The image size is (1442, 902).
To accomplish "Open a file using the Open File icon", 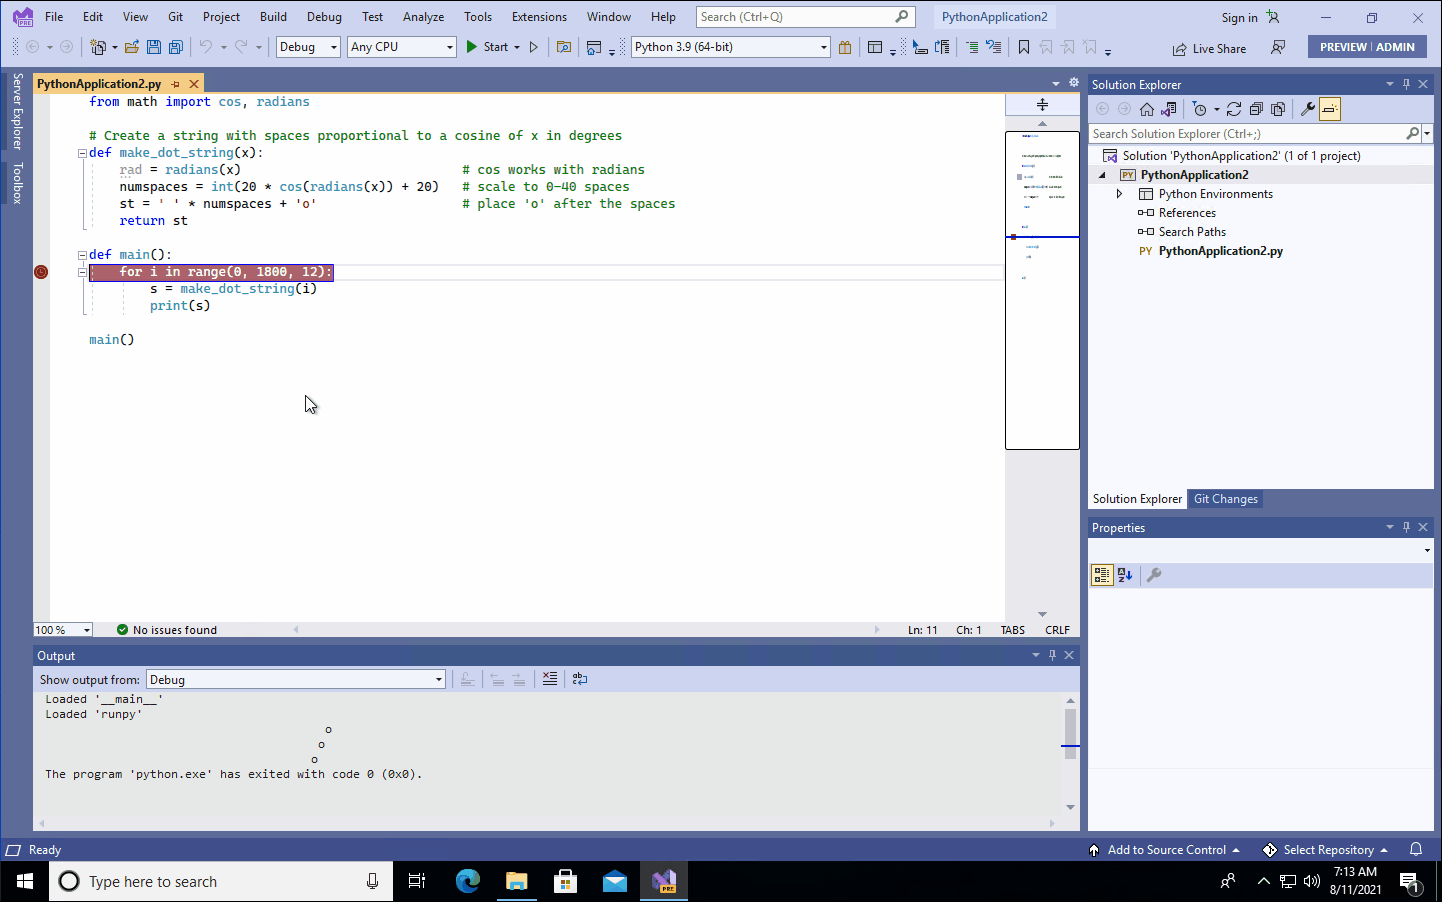I will (131, 47).
